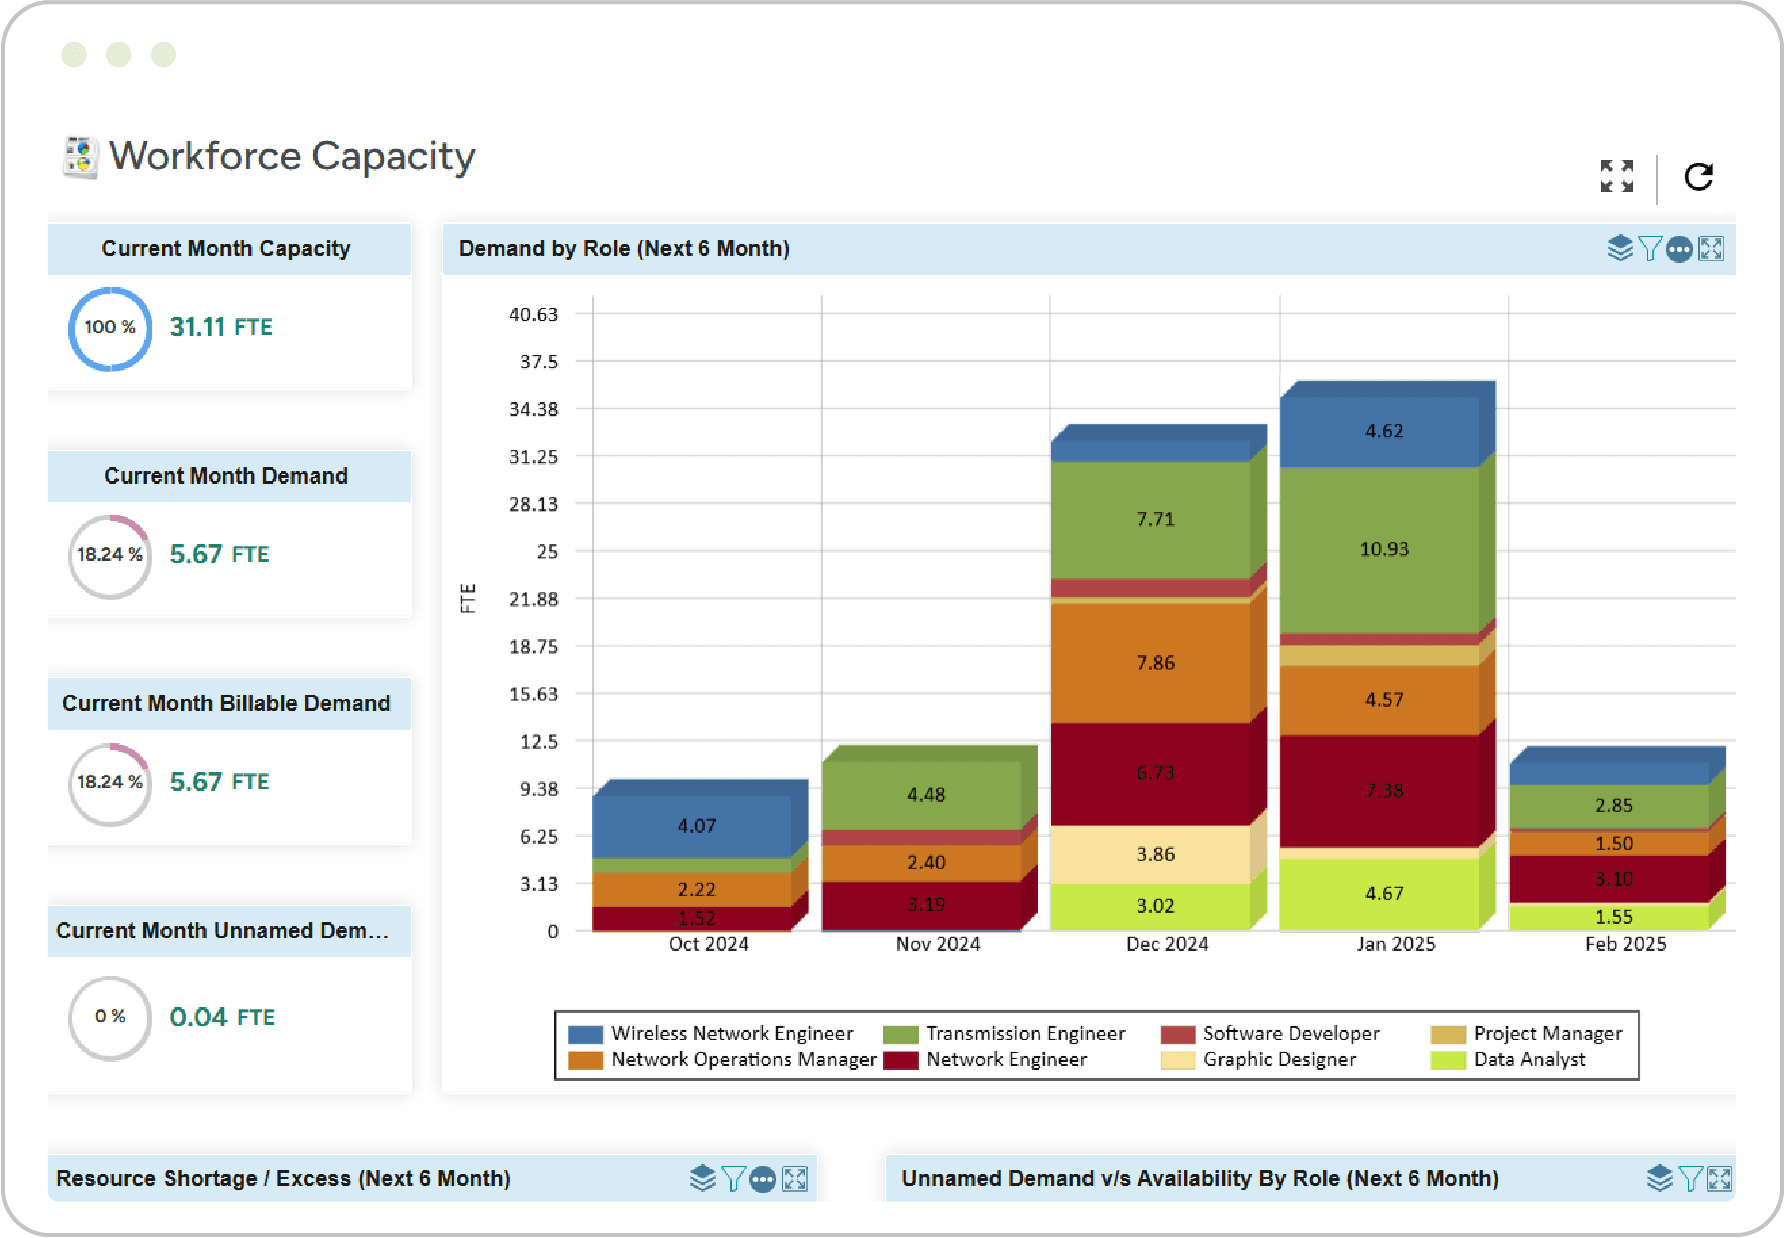Click Feb 2025 green segment labeled 2.85

point(1609,806)
